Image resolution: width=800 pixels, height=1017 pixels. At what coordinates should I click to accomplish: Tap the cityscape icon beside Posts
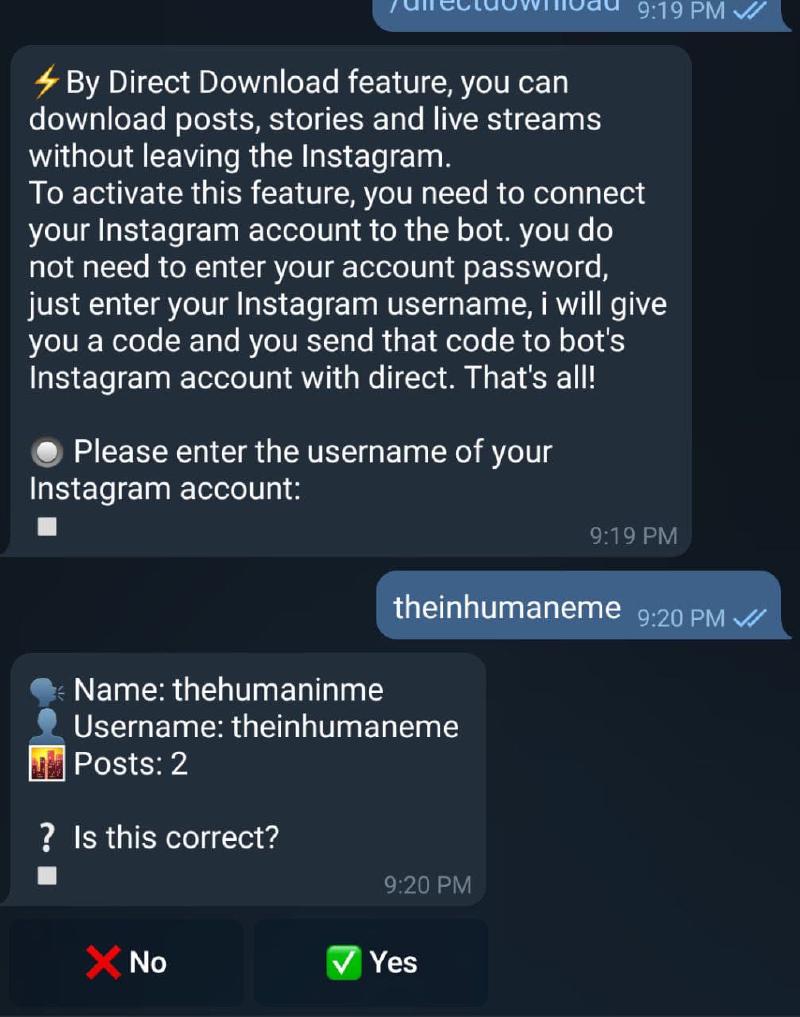tap(47, 764)
